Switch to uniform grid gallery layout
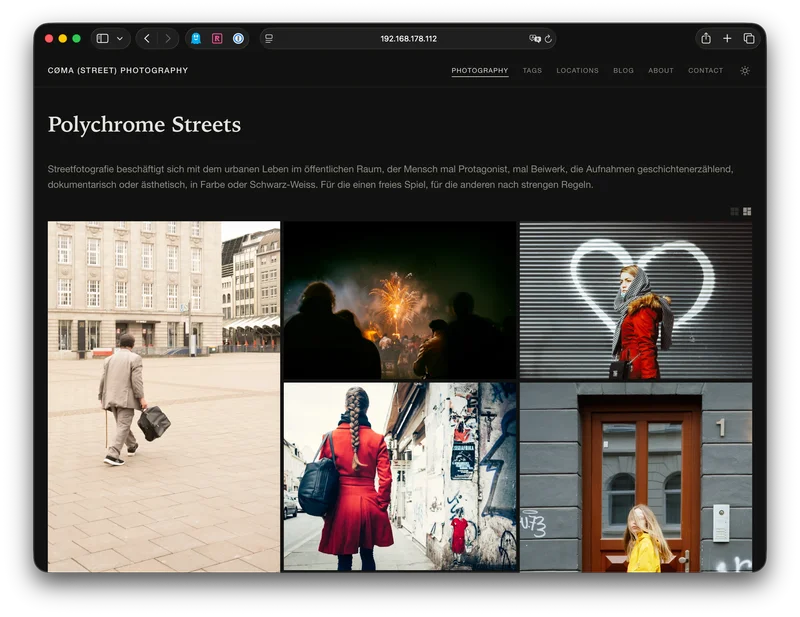 (735, 211)
